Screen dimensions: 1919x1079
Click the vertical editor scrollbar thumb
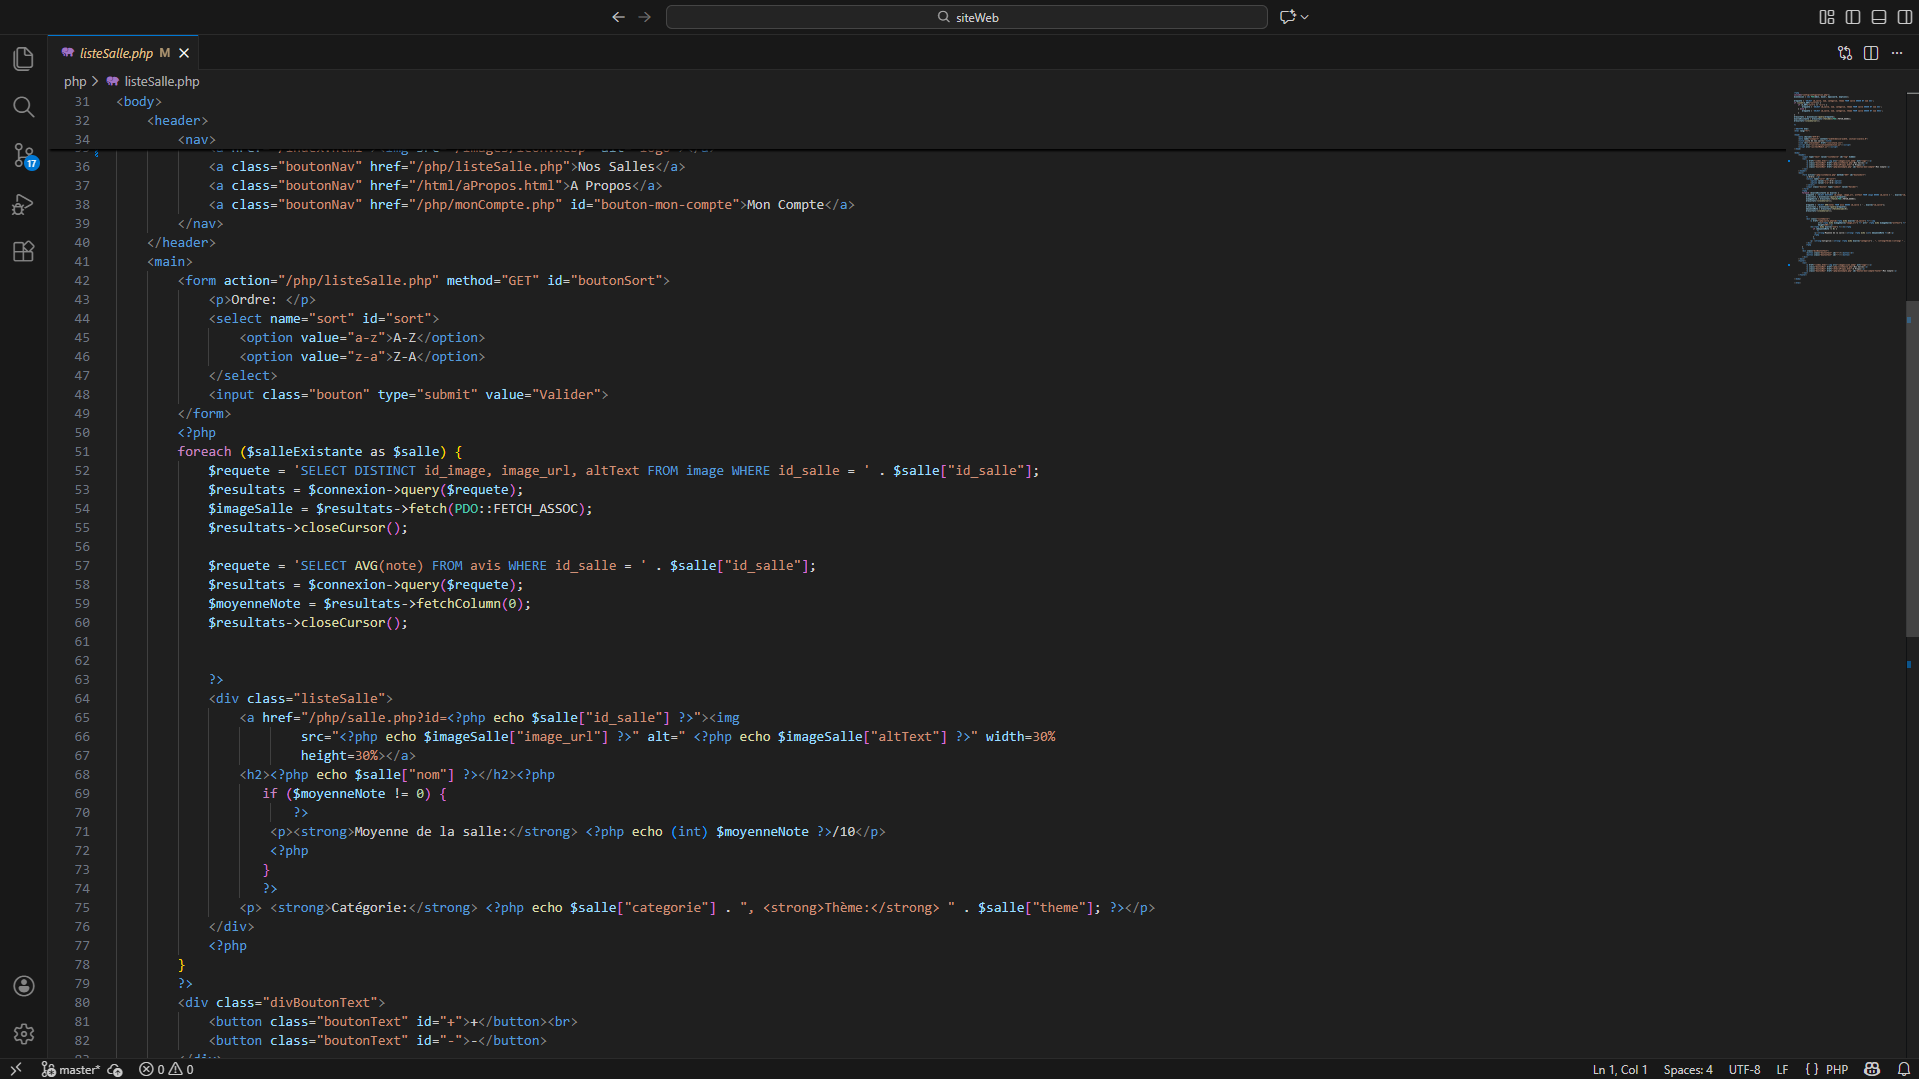(x=1912, y=468)
